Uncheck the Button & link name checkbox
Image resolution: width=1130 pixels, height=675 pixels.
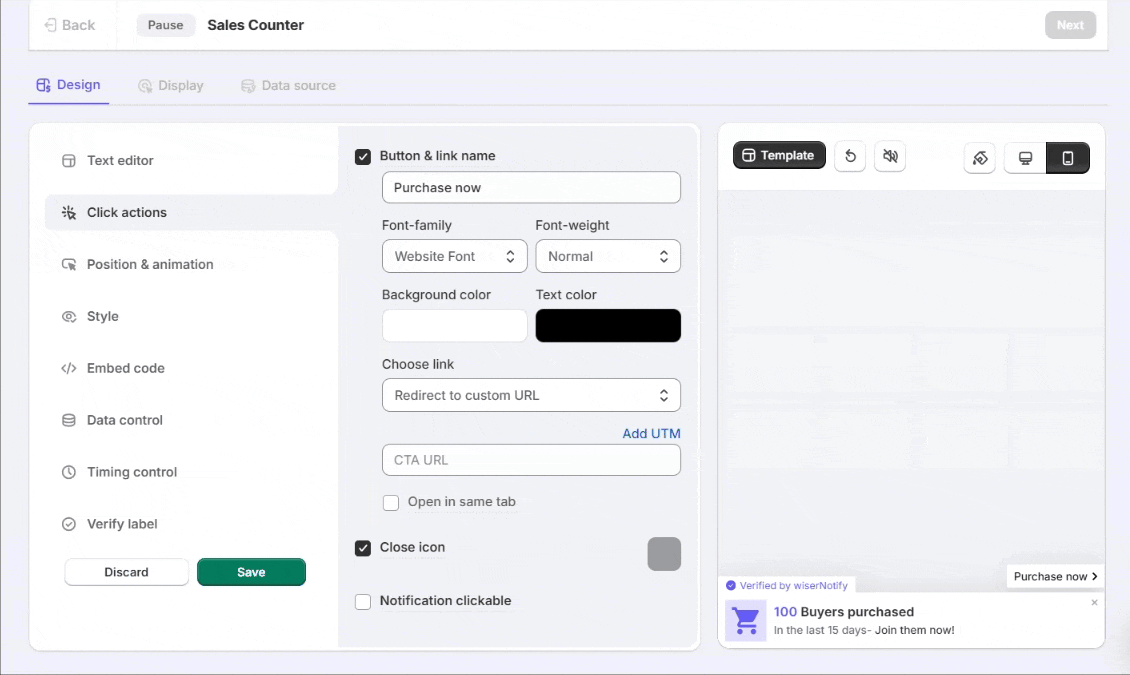coord(363,156)
